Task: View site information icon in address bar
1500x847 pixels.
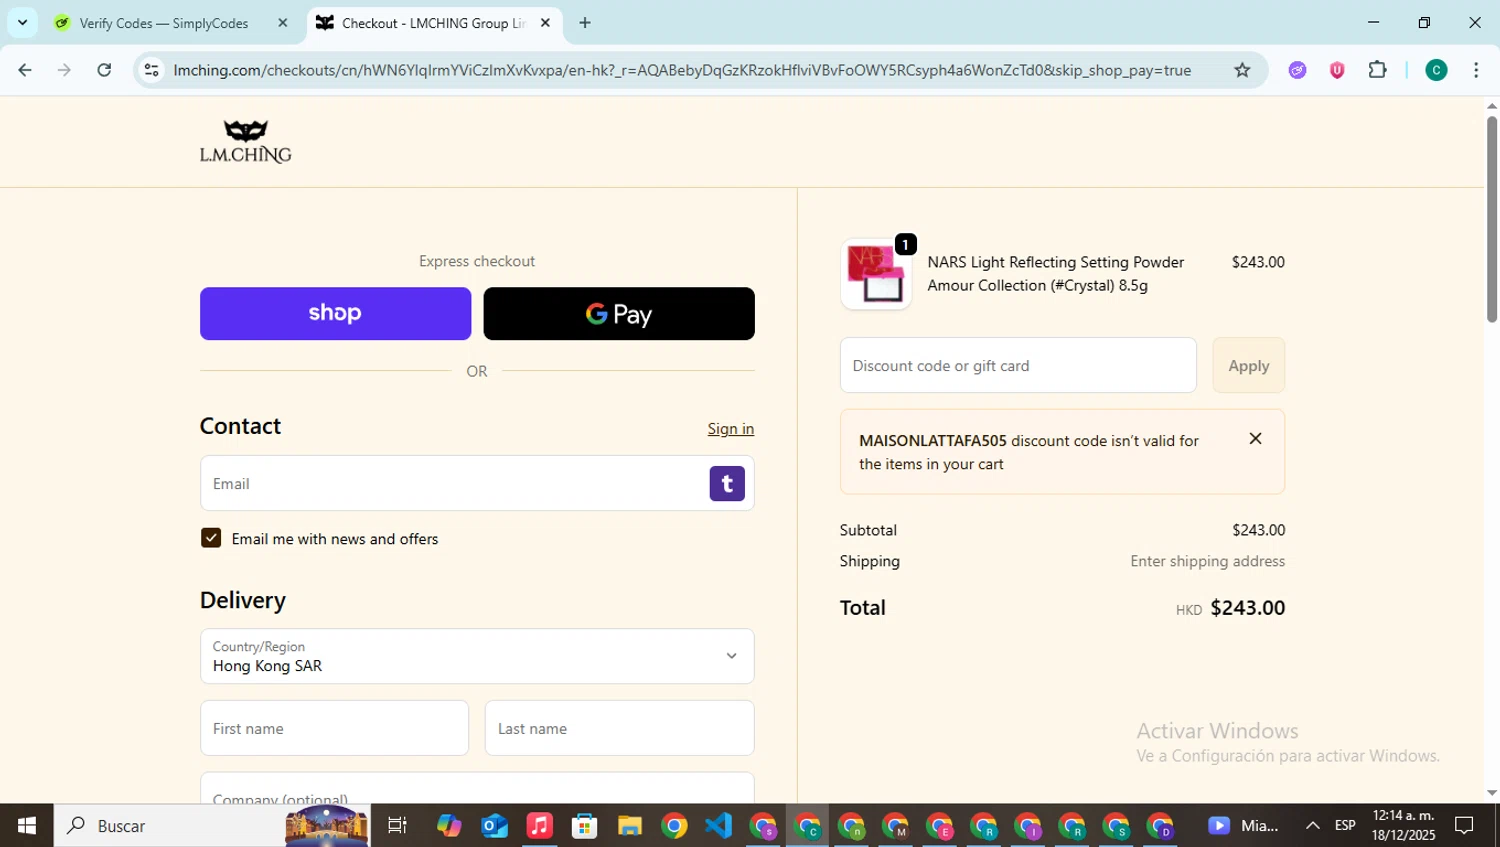Action: coord(151,70)
